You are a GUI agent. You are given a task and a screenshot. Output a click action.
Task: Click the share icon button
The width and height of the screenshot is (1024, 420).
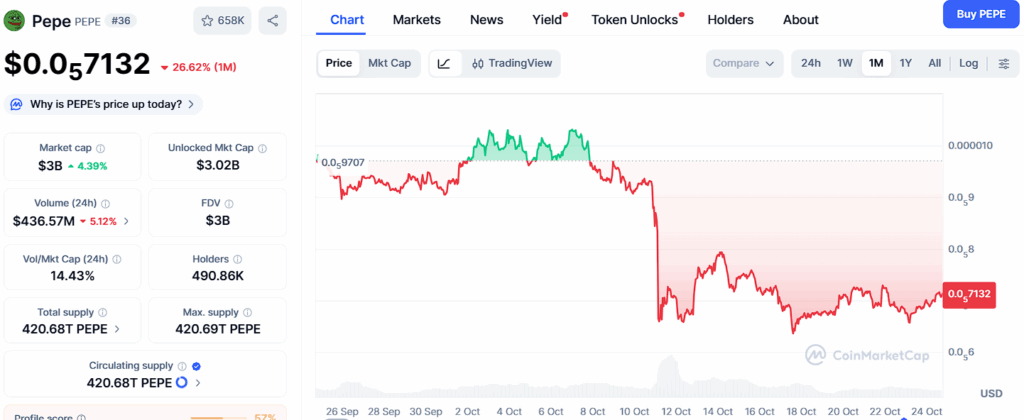273,20
